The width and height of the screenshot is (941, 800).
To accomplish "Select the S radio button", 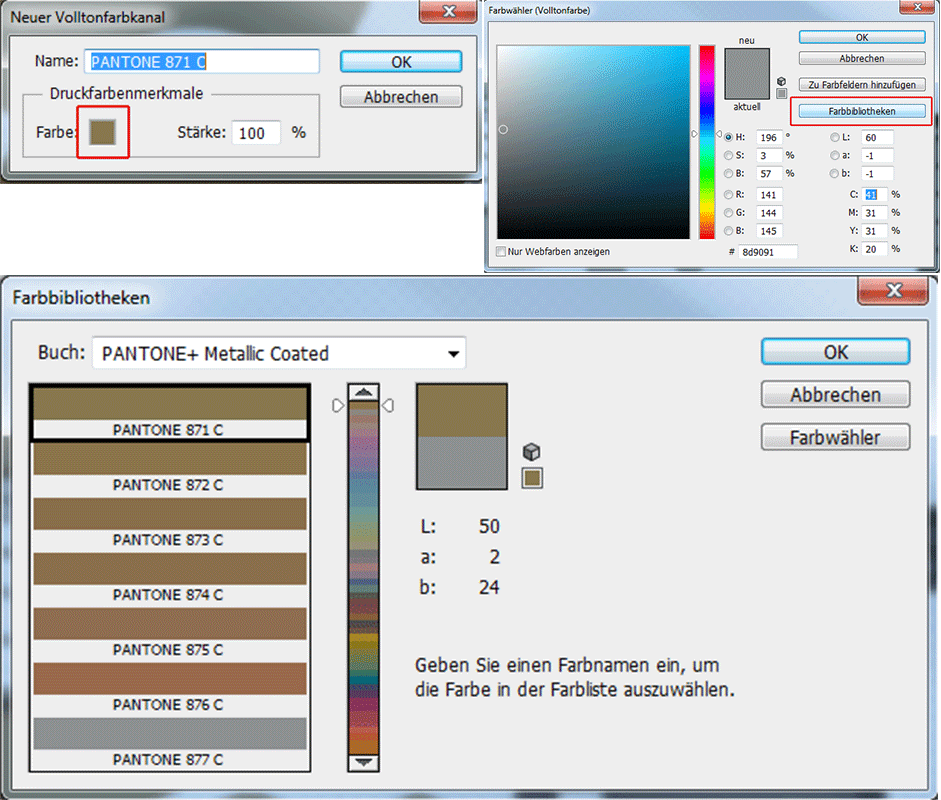I will point(729,155).
